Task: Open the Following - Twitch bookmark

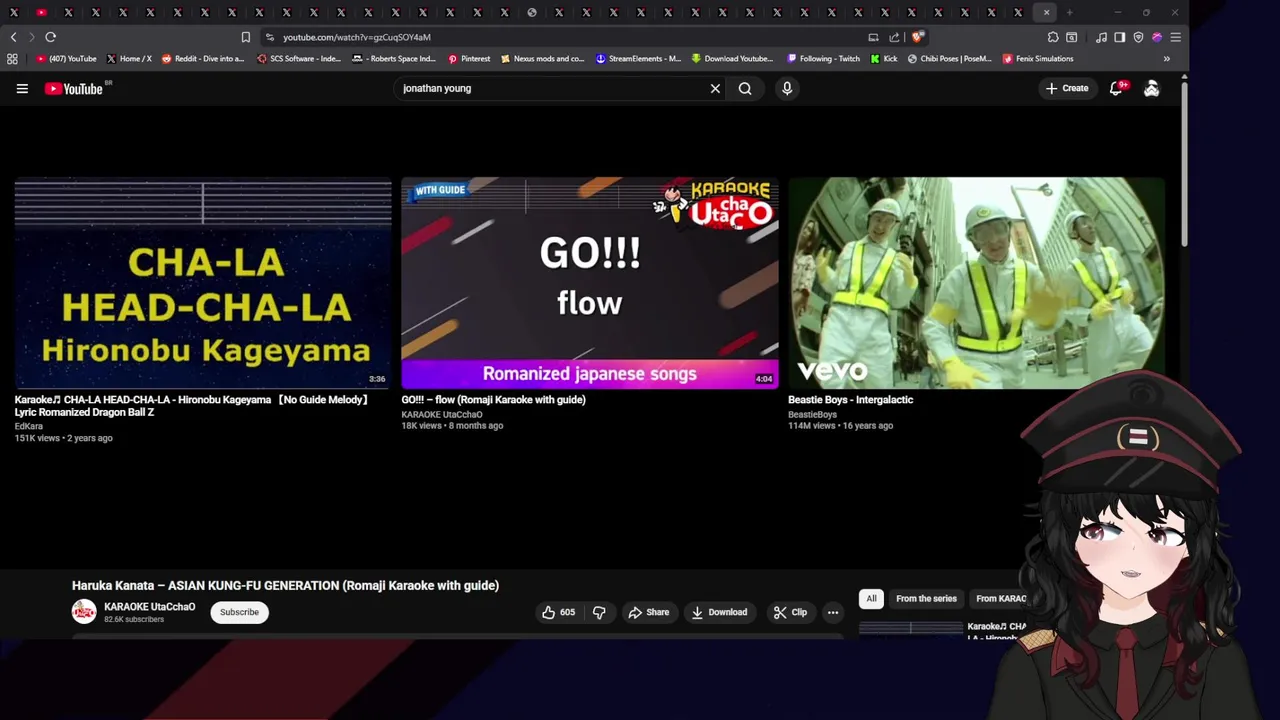Action: pyautogui.click(x=823, y=59)
